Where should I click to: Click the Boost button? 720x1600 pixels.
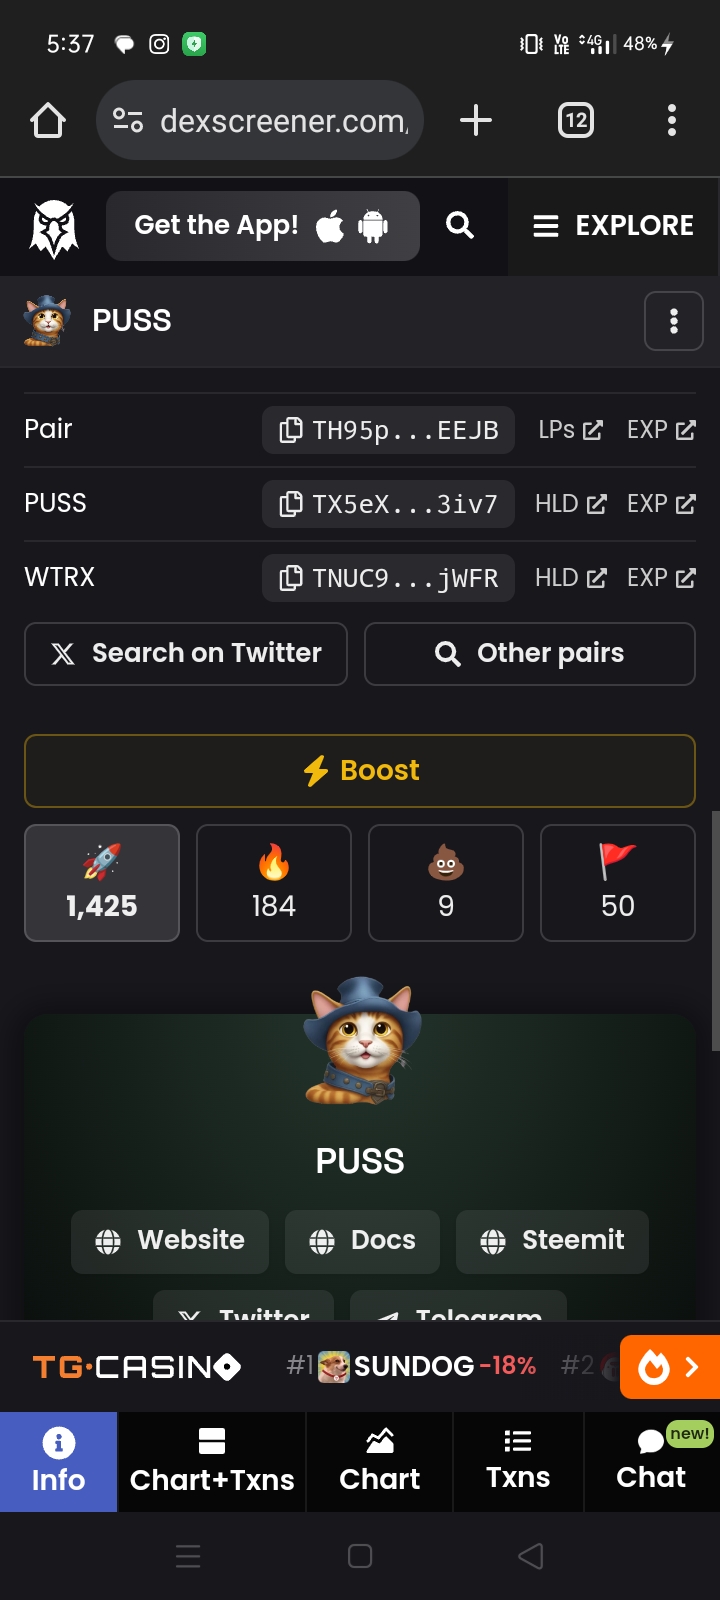[x=360, y=771]
